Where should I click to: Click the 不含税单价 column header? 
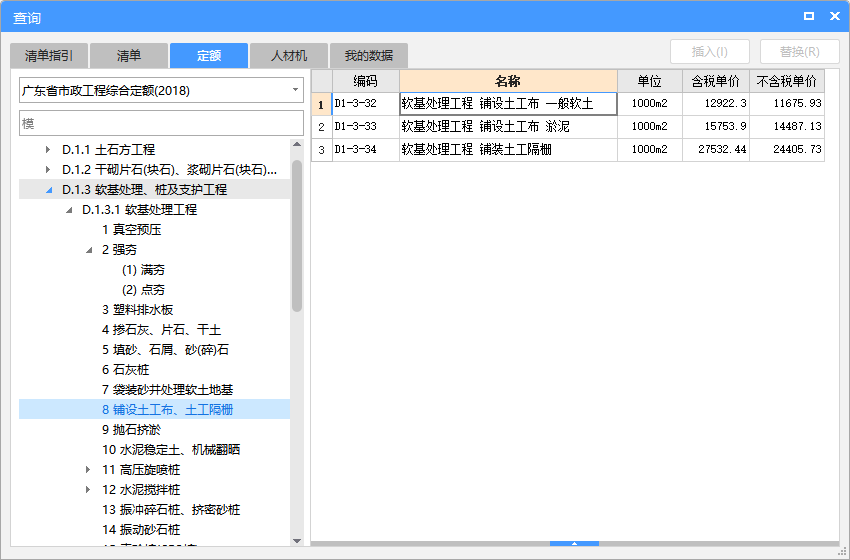coord(787,81)
